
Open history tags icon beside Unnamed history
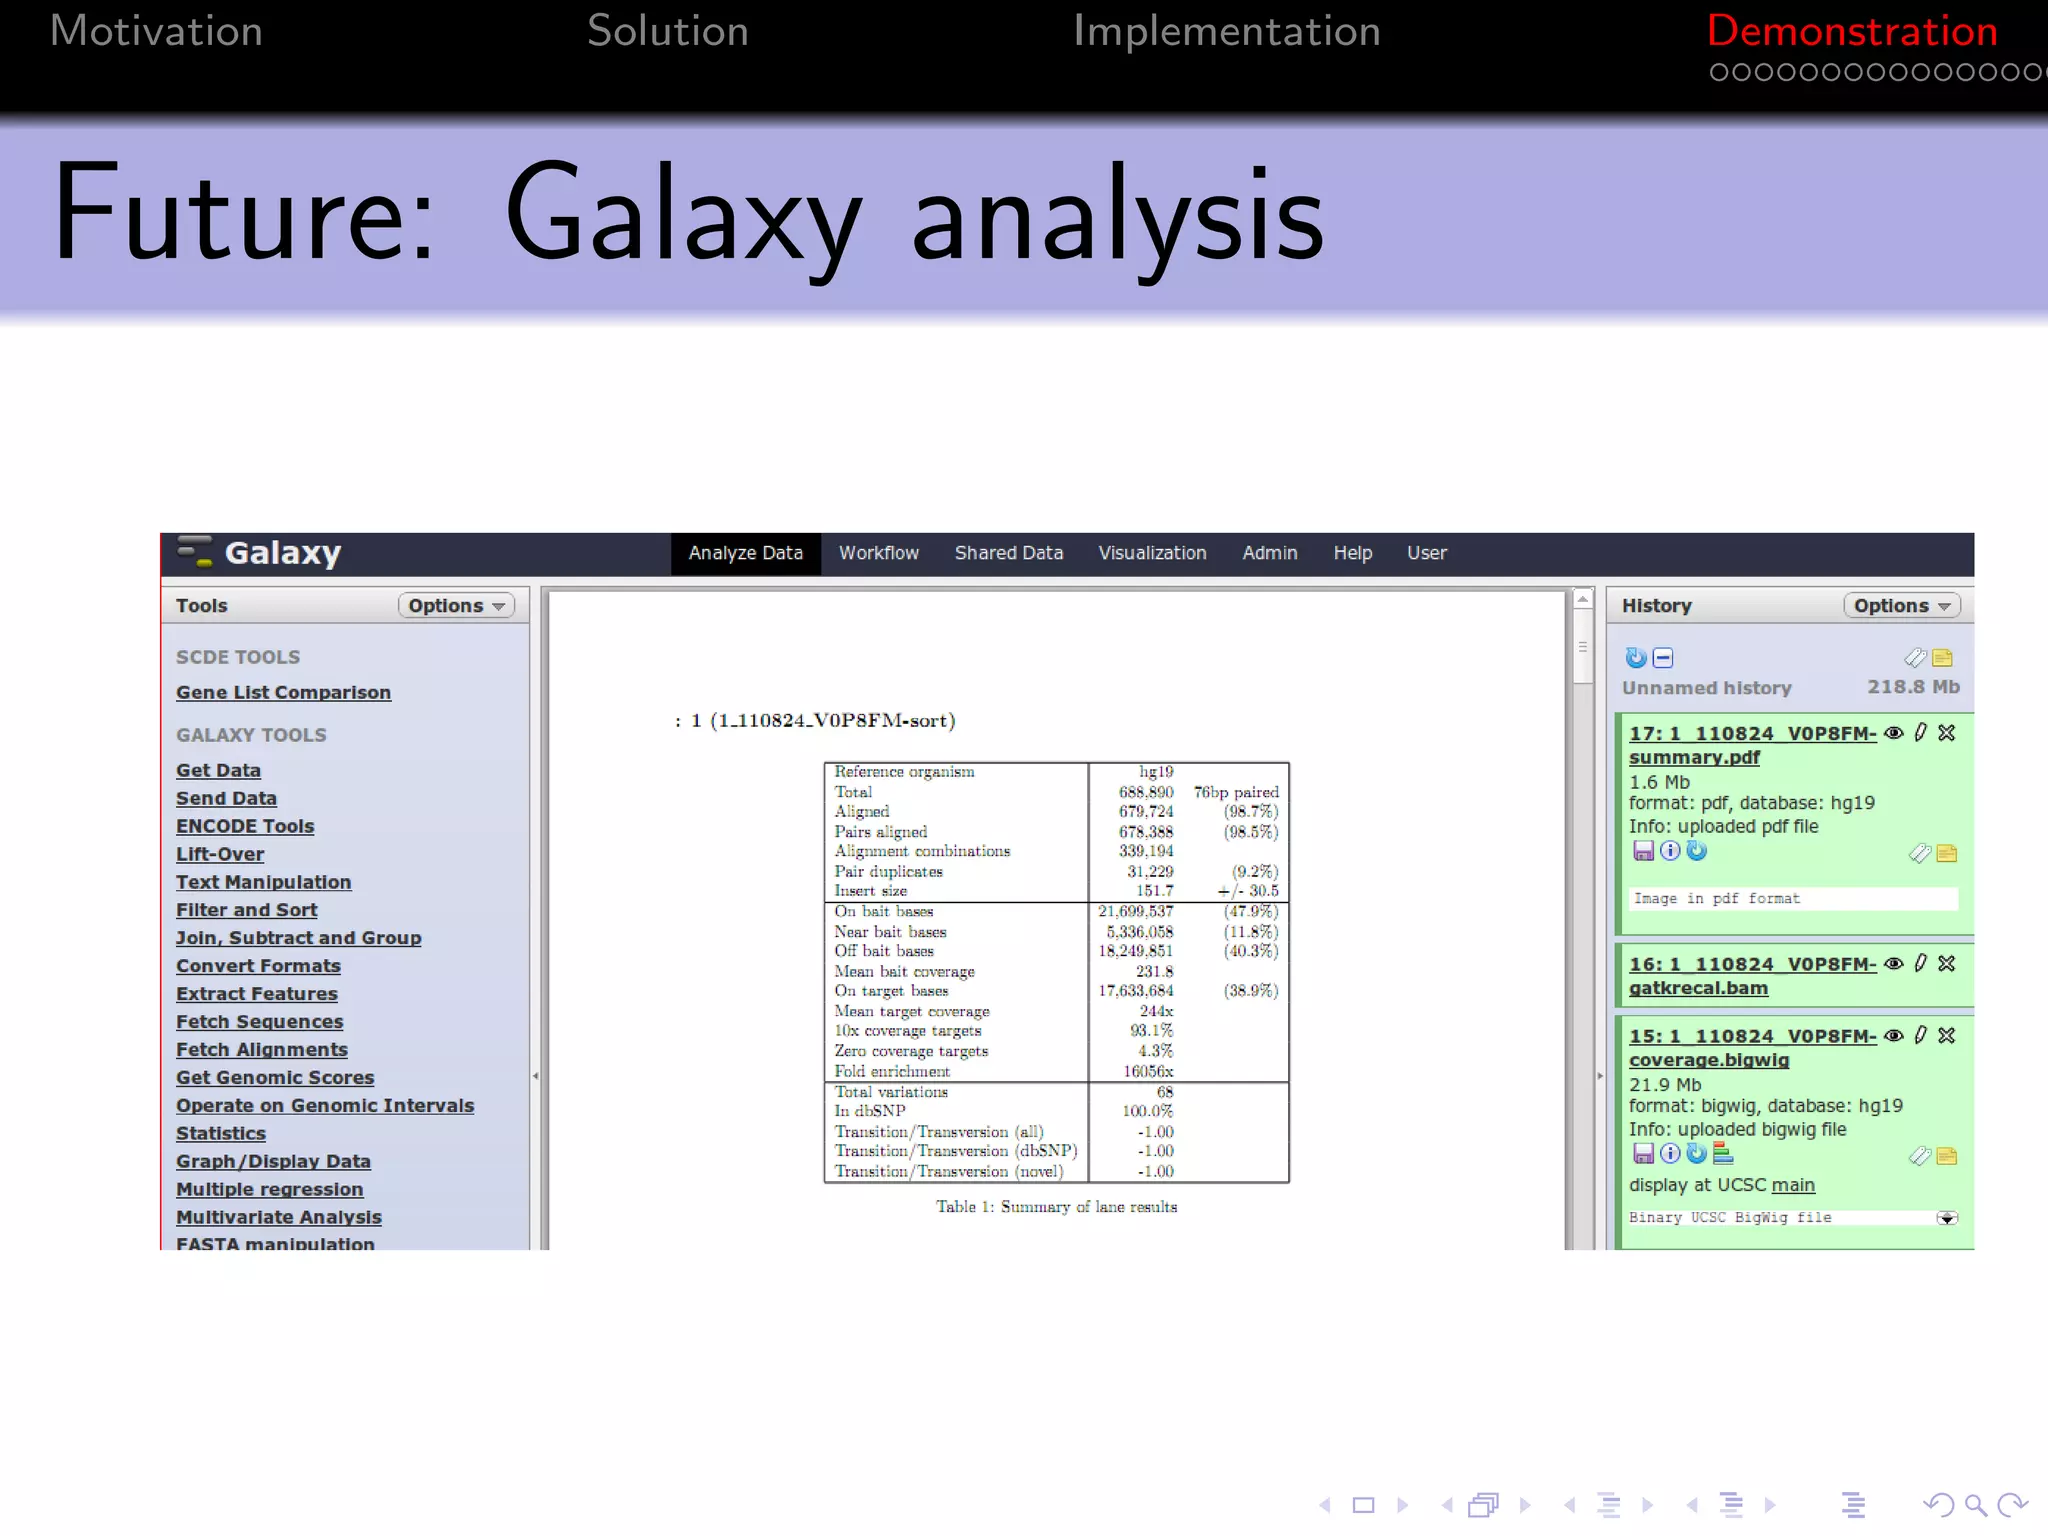(x=1915, y=658)
